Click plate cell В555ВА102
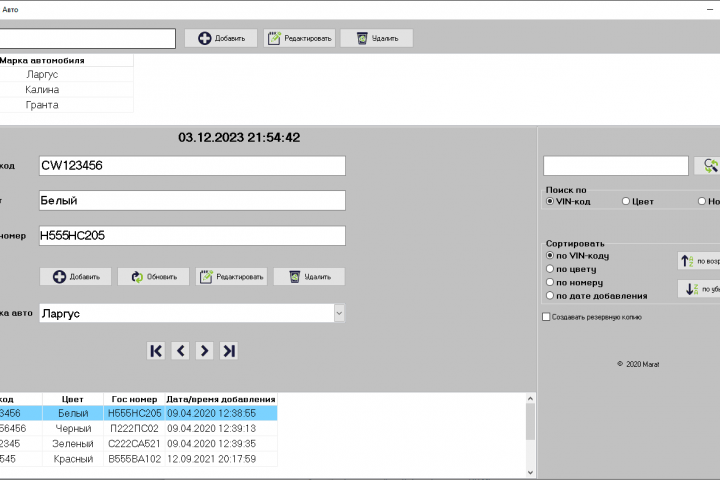 click(134, 459)
